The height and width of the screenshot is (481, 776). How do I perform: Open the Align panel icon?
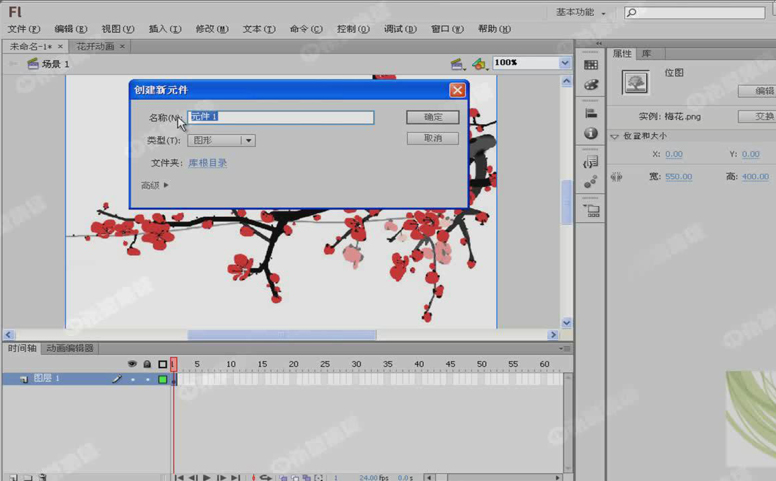pyautogui.click(x=591, y=113)
